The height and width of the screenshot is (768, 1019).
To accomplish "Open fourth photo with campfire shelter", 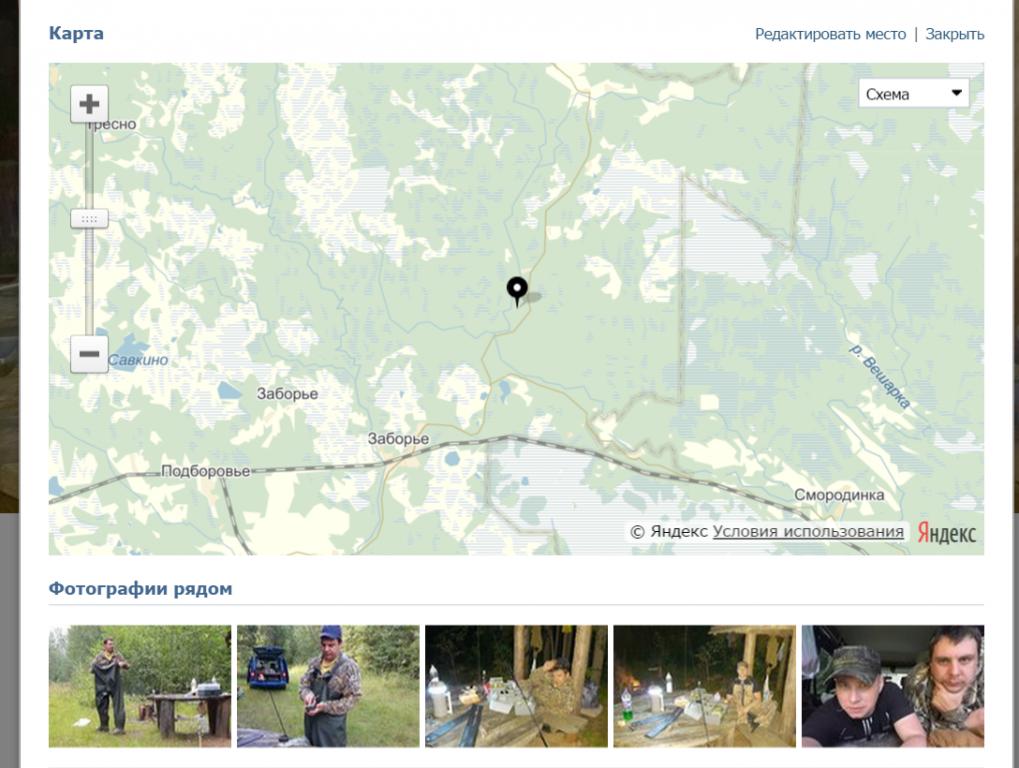I will (704, 686).
